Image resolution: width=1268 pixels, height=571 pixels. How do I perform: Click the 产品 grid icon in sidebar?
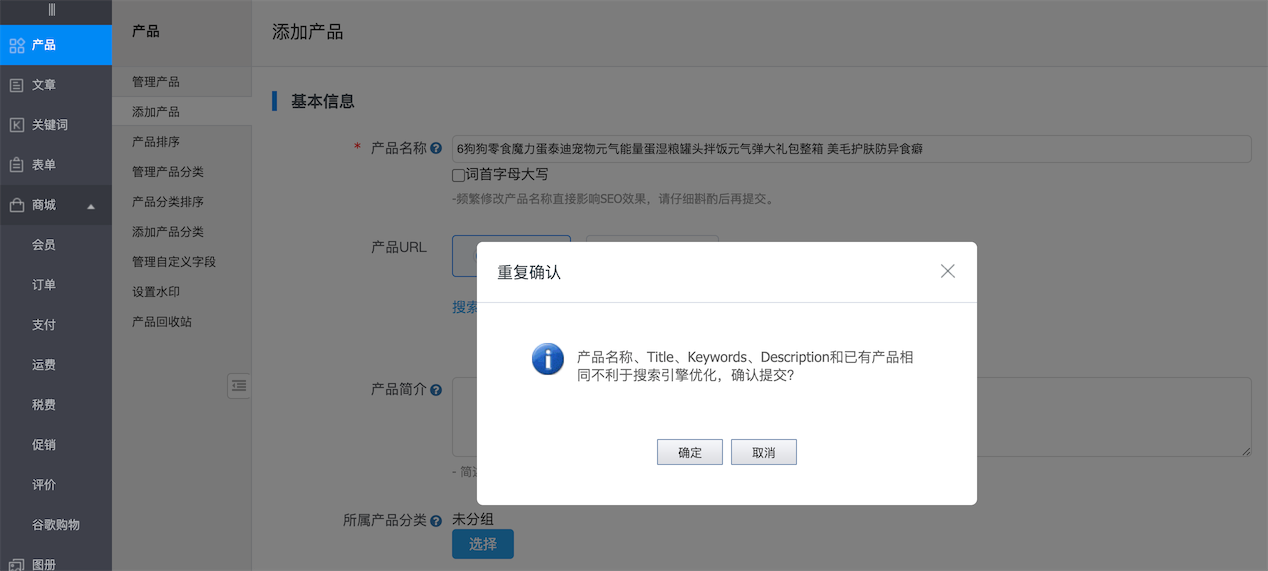(16, 45)
